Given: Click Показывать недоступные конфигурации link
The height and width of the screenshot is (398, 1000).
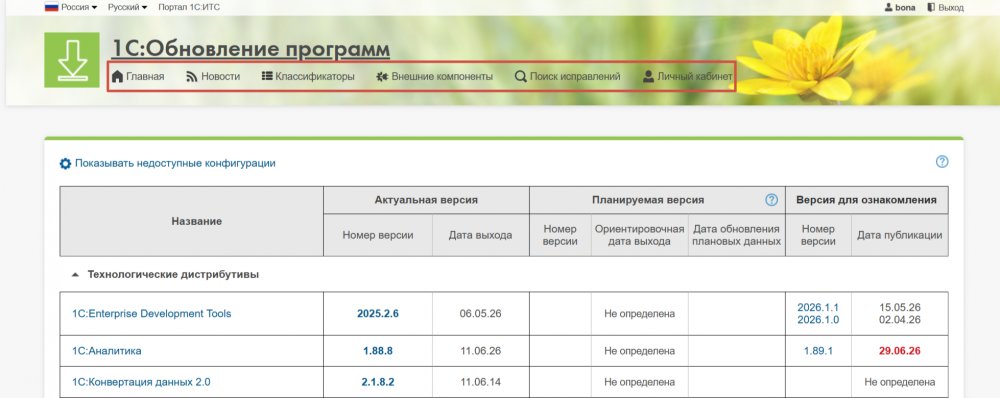Looking at the screenshot, I should [x=175, y=163].
